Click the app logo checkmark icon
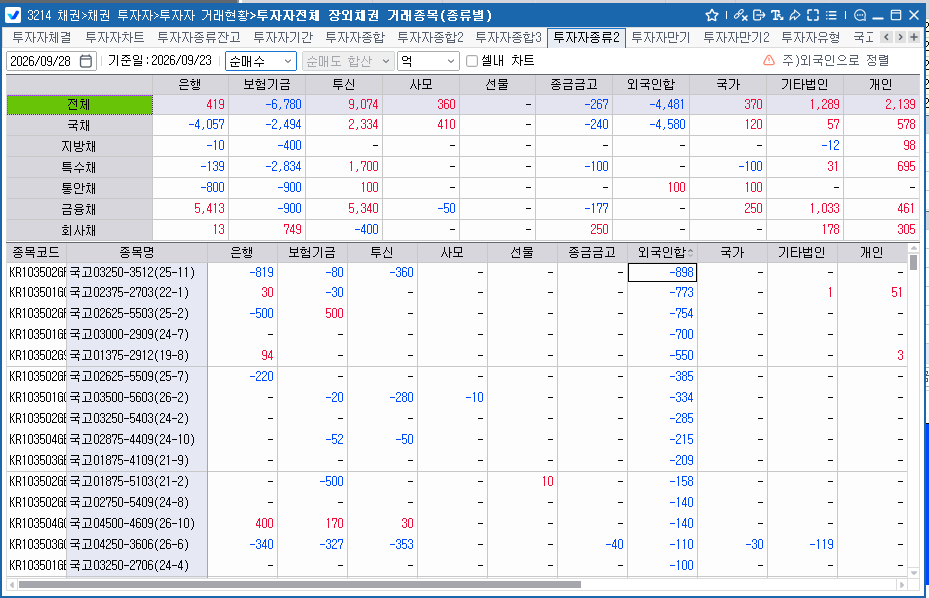This screenshot has width=929, height=598. [x=13, y=15]
